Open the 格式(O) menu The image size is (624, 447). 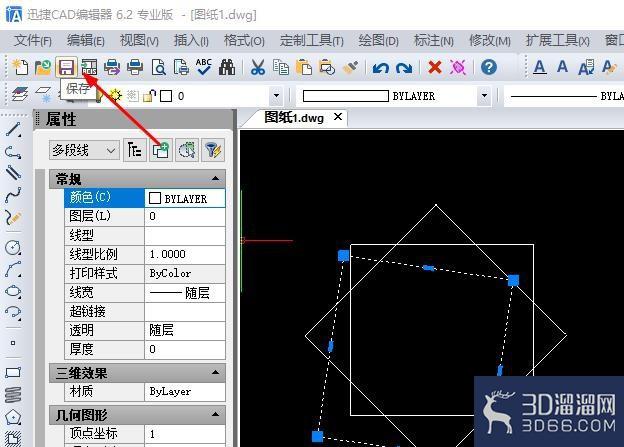(x=244, y=40)
